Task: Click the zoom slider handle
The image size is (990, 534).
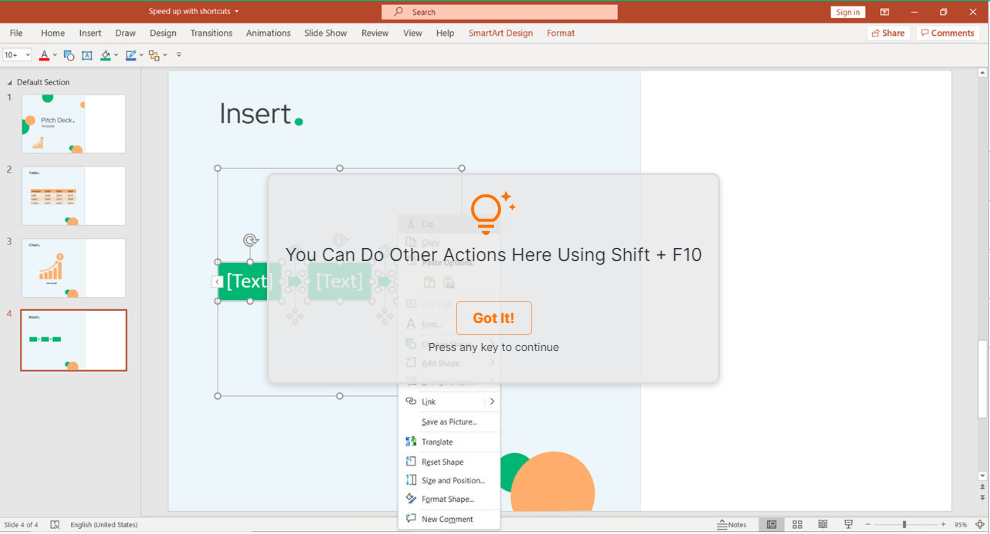Action: pos(904,525)
